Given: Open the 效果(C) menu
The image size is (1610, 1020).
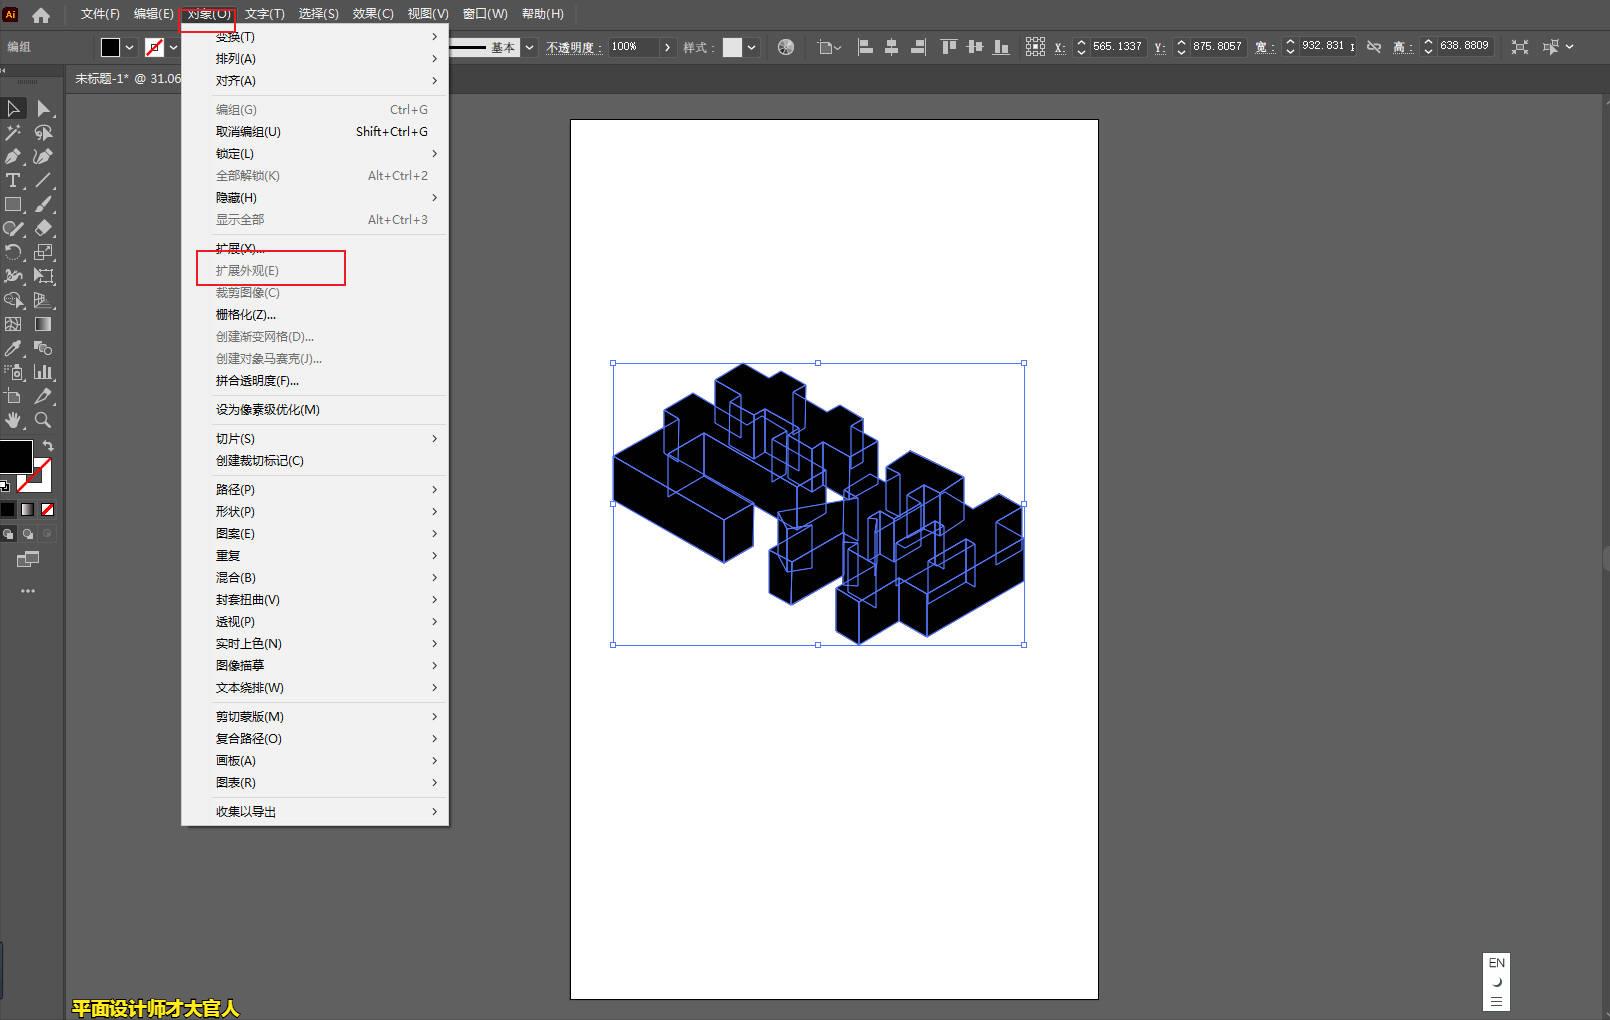Looking at the screenshot, I should pos(373,14).
